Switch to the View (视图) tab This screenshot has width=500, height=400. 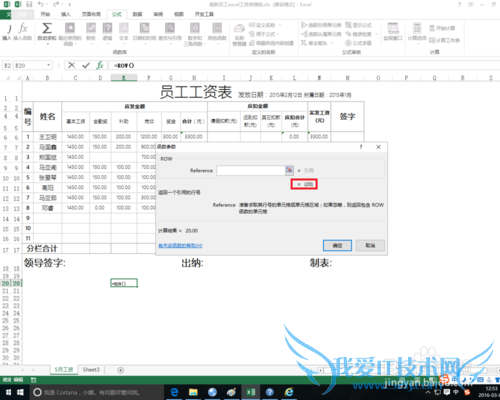pos(179,14)
